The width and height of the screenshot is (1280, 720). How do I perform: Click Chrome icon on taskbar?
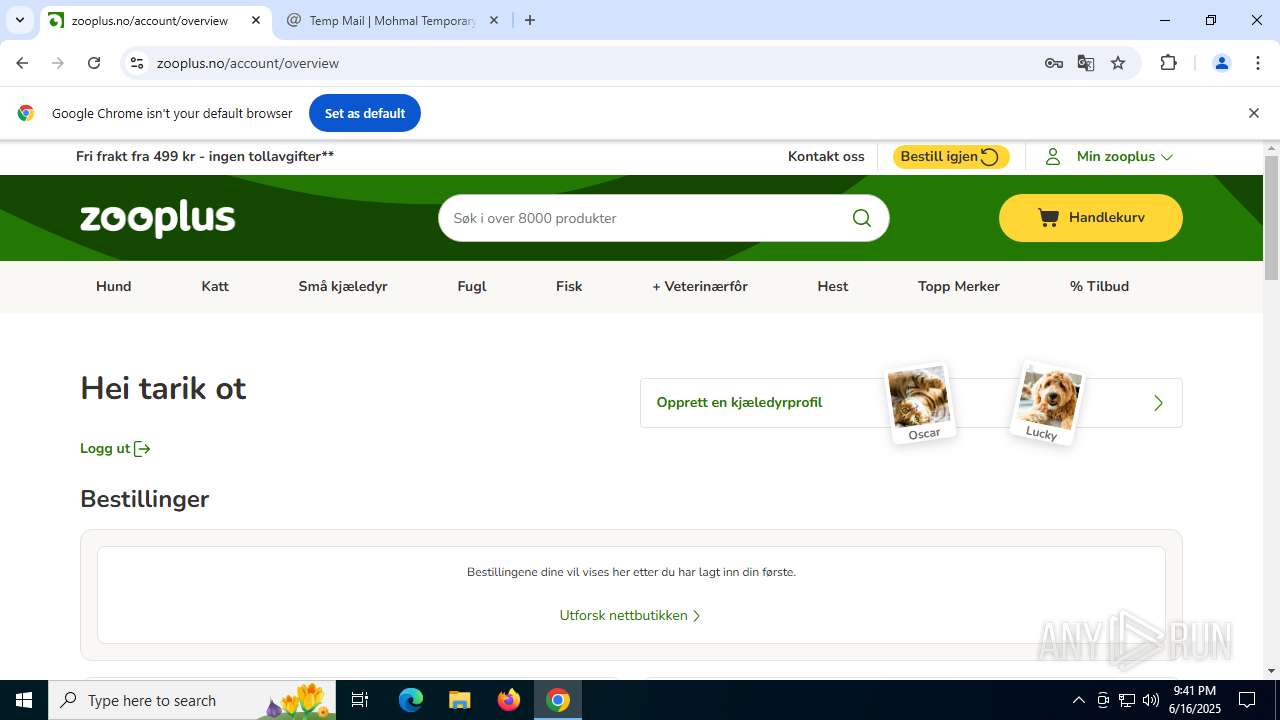(x=558, y=700)
